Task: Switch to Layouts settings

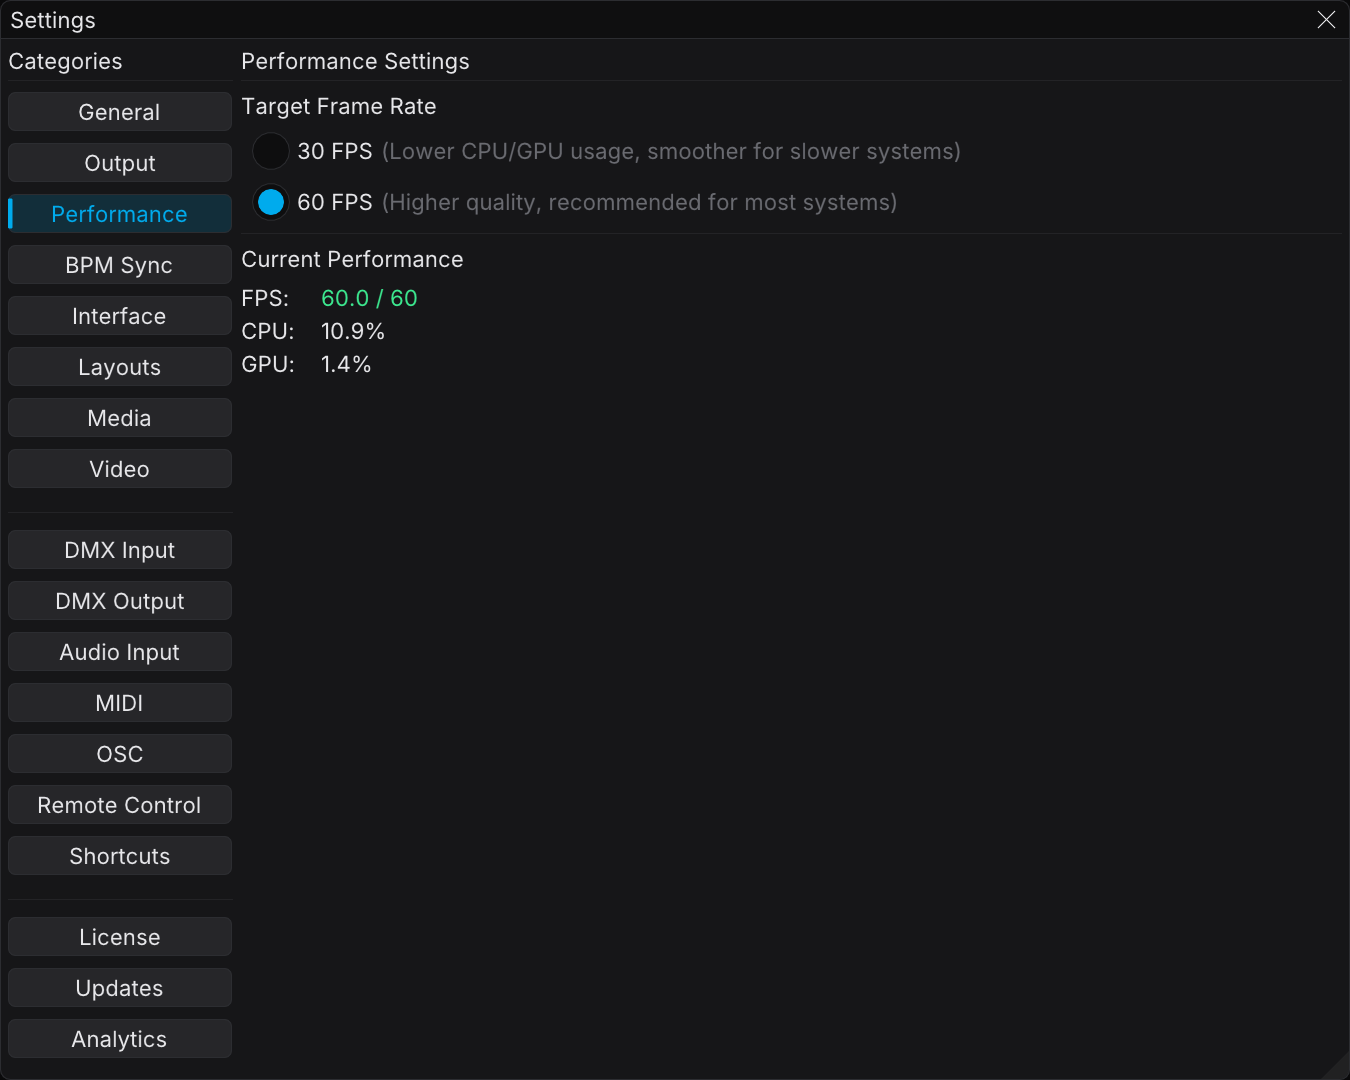Action: click(x=120, y=367)
